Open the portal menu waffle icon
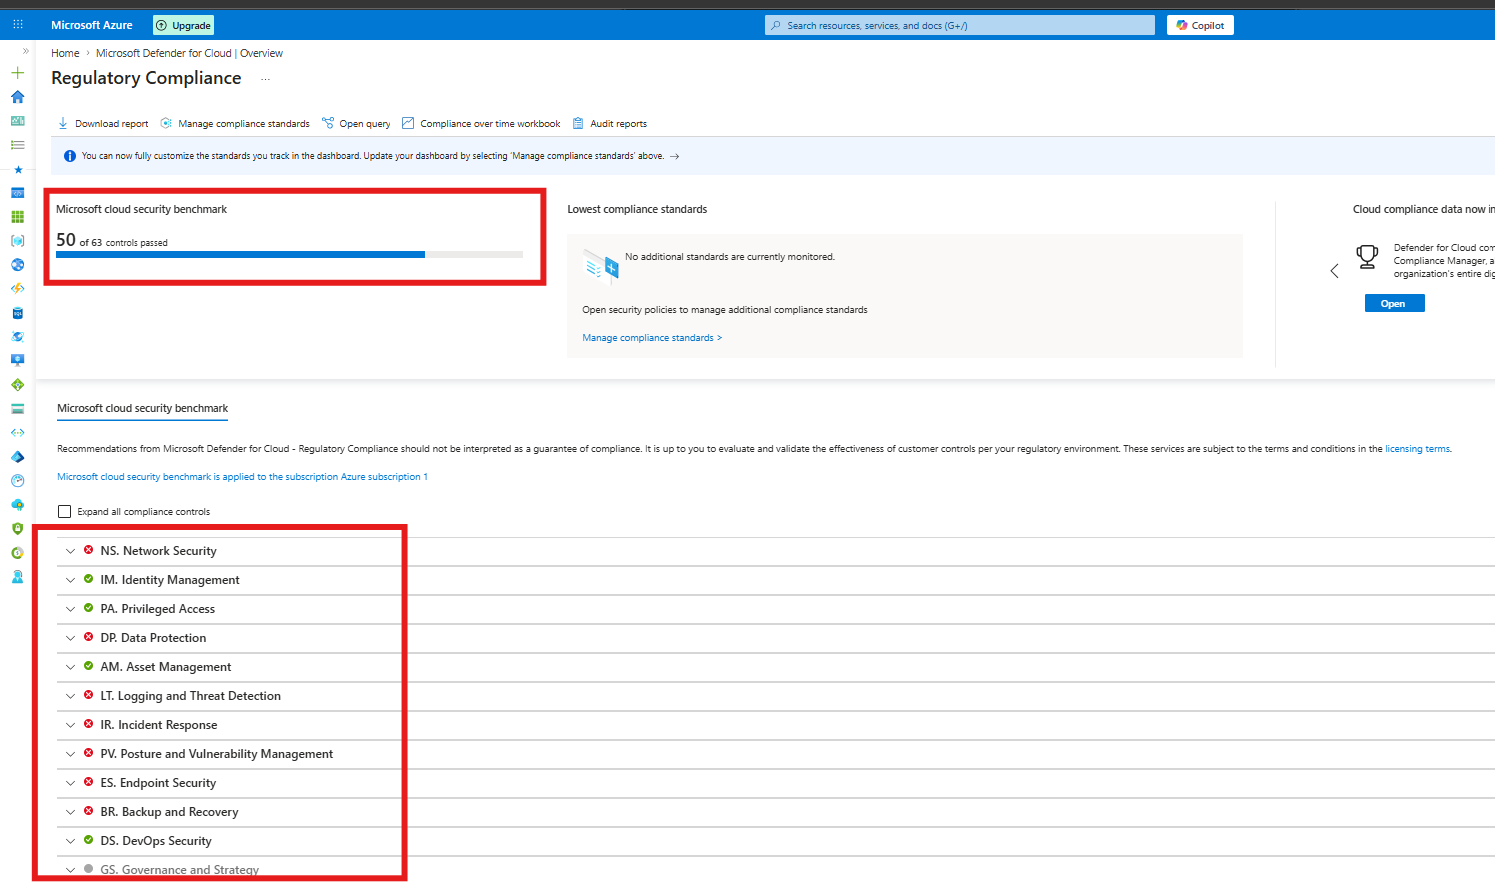 coord(18,25)
